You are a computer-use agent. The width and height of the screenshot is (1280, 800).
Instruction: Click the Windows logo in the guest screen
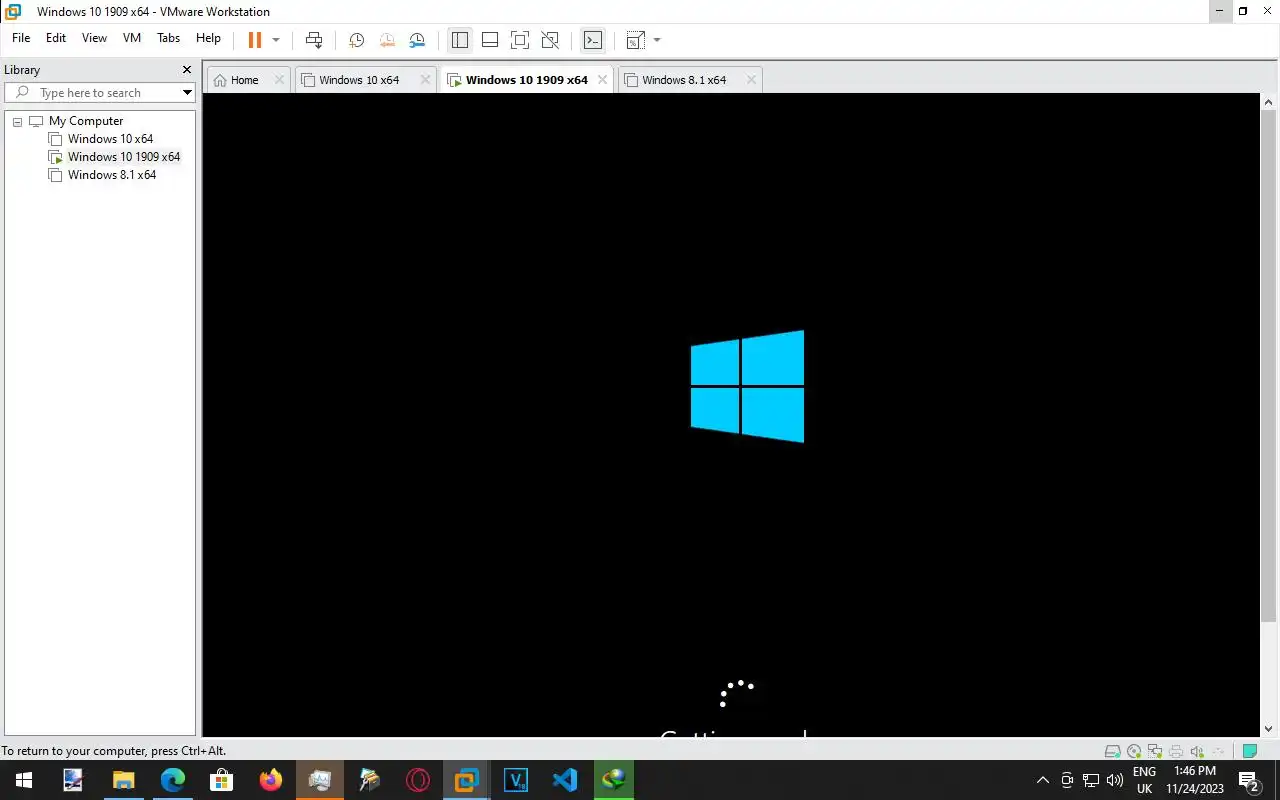(747, 386)
